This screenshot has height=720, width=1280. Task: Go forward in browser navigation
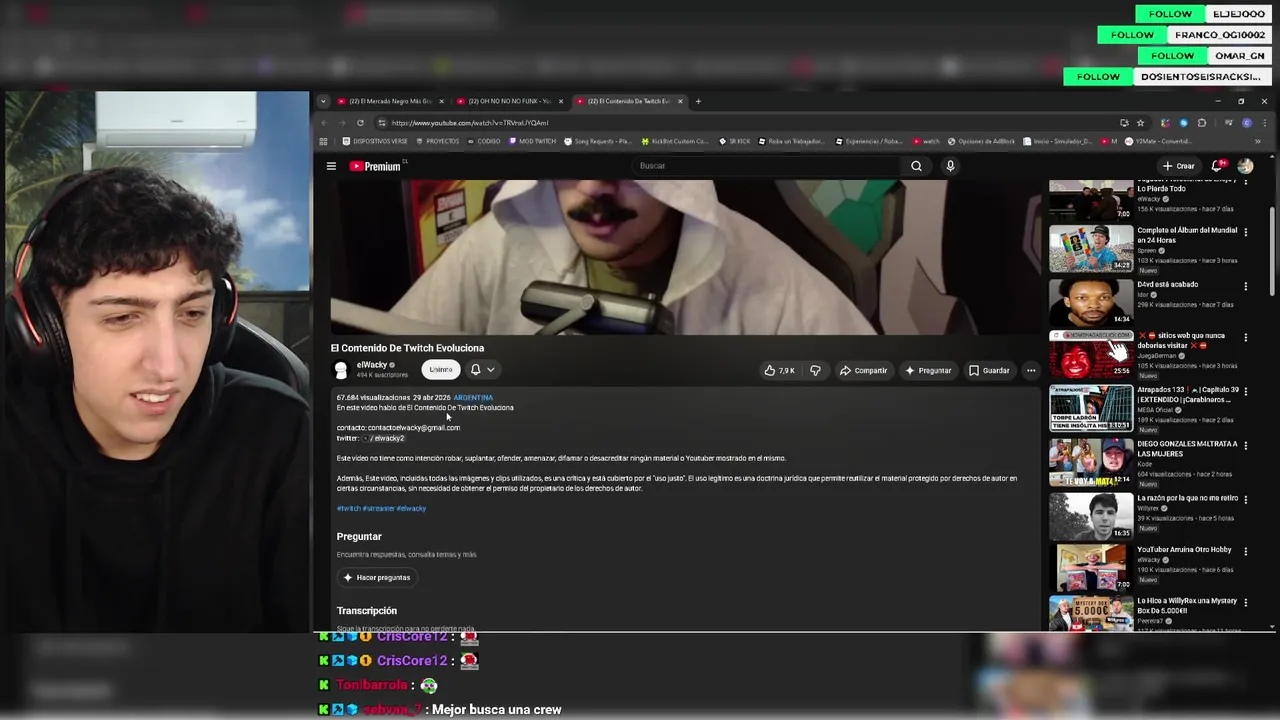(x=341, y=123)
